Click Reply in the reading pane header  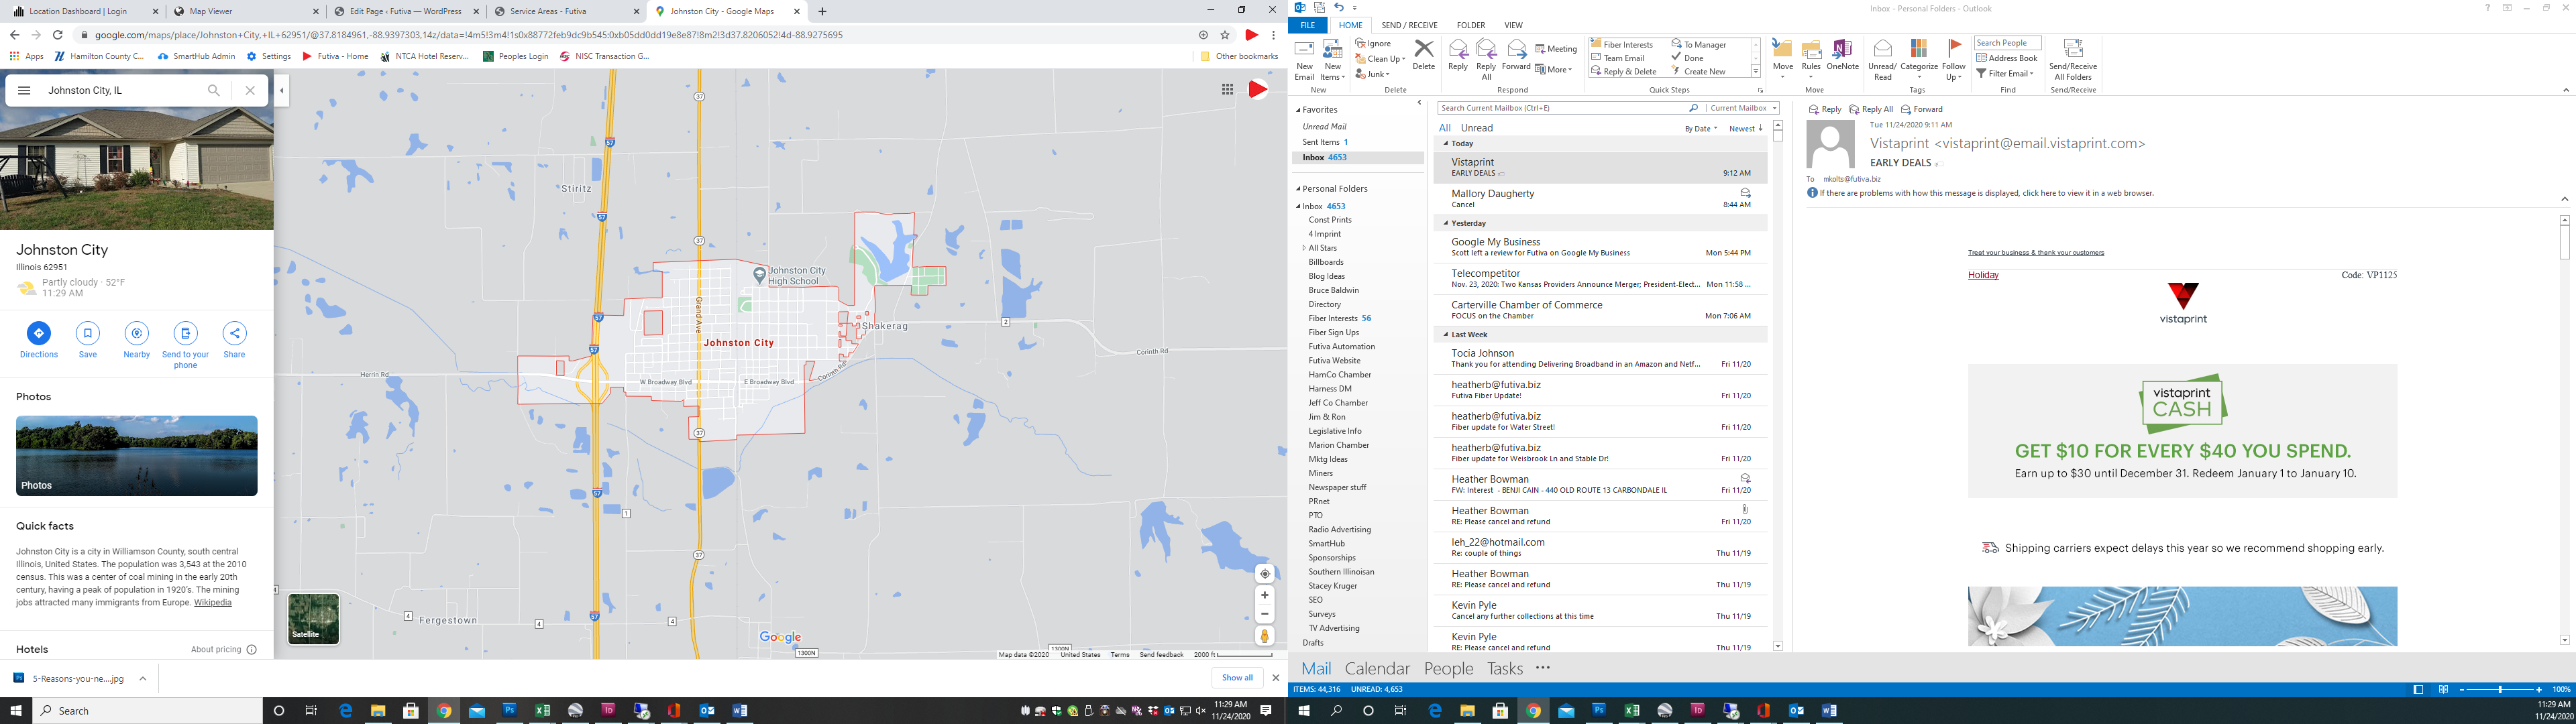pyautogui.click(x=1825, y=109)
